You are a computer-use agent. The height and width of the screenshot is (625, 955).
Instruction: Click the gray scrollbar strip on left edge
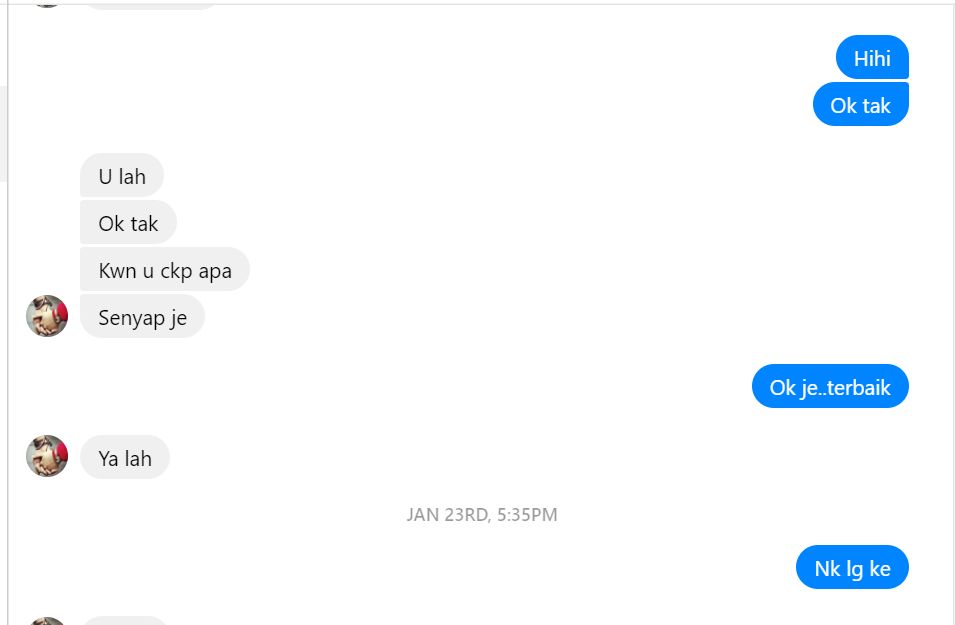point(3,134)
